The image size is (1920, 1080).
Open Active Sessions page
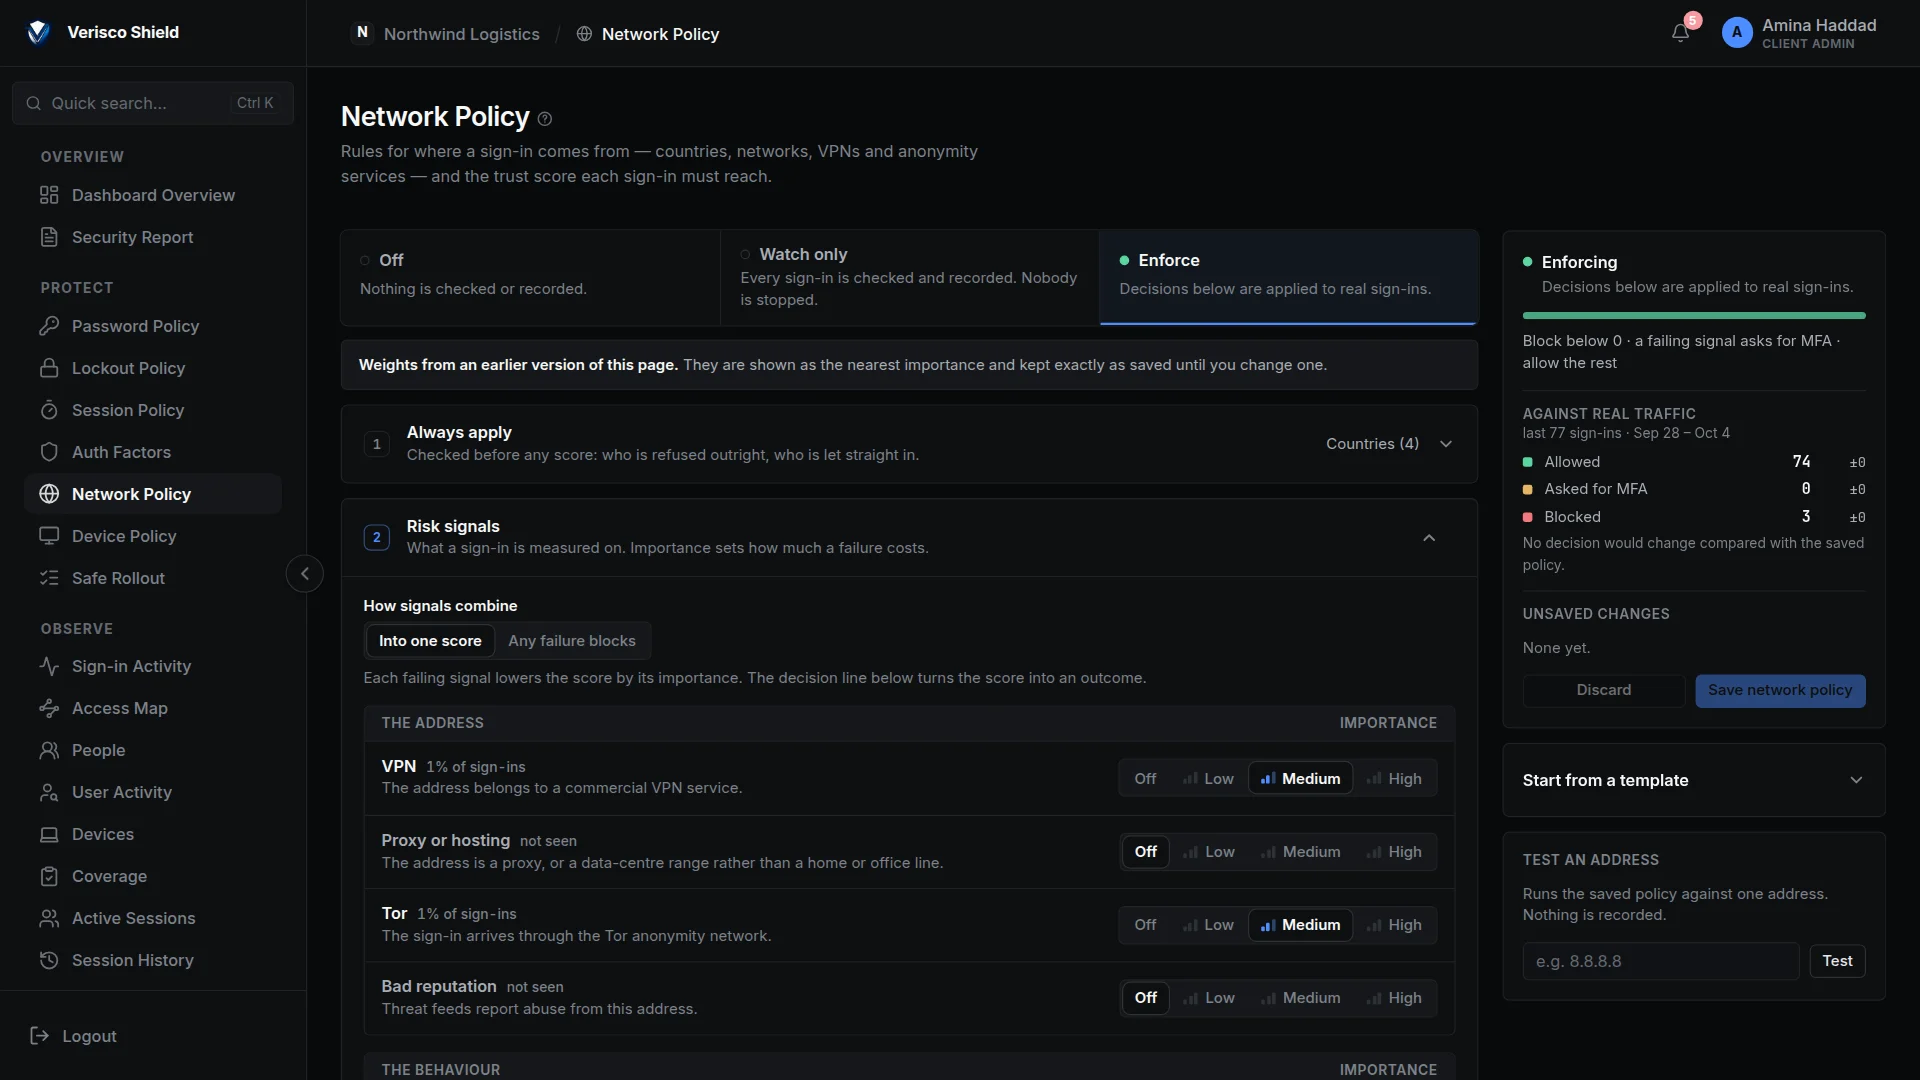click(x=153, y=918)
